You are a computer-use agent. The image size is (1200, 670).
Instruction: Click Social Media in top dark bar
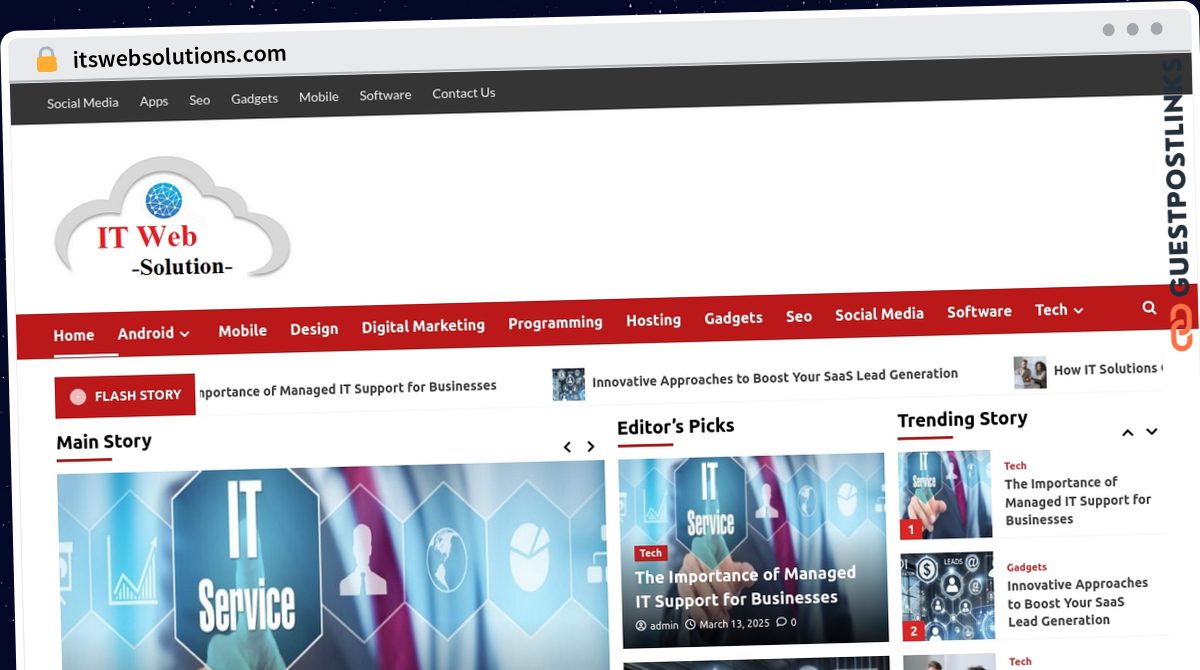click(83, 102)
